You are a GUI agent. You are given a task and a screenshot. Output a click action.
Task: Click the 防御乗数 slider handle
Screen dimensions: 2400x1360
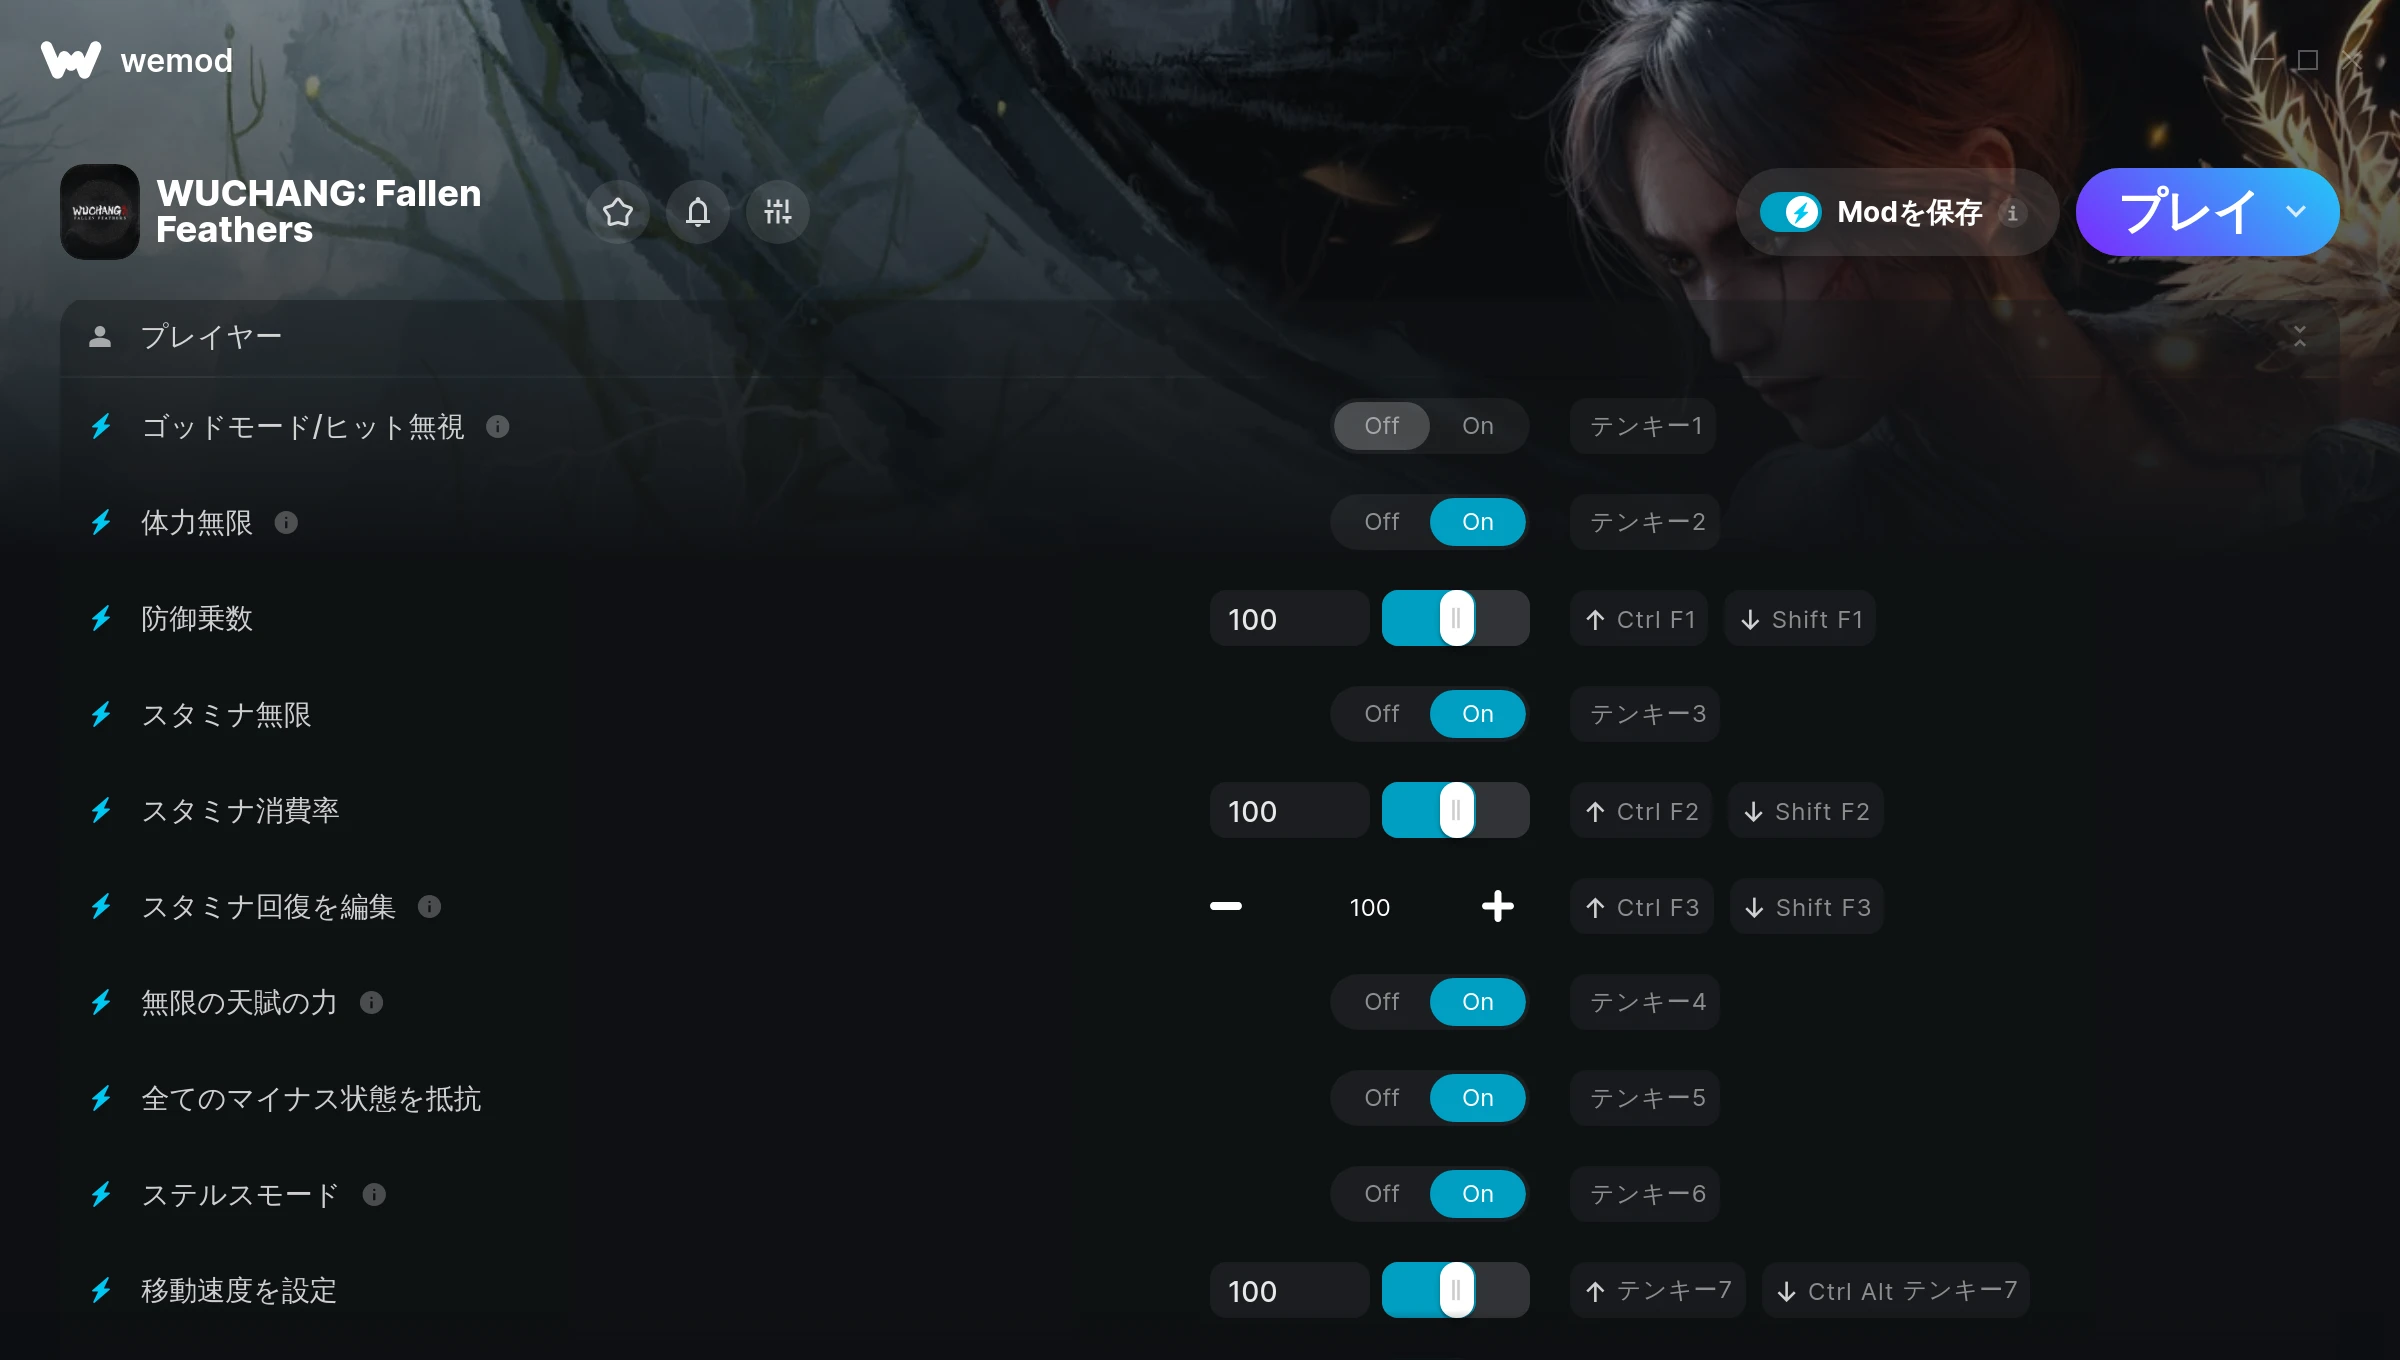[1456, 618]
